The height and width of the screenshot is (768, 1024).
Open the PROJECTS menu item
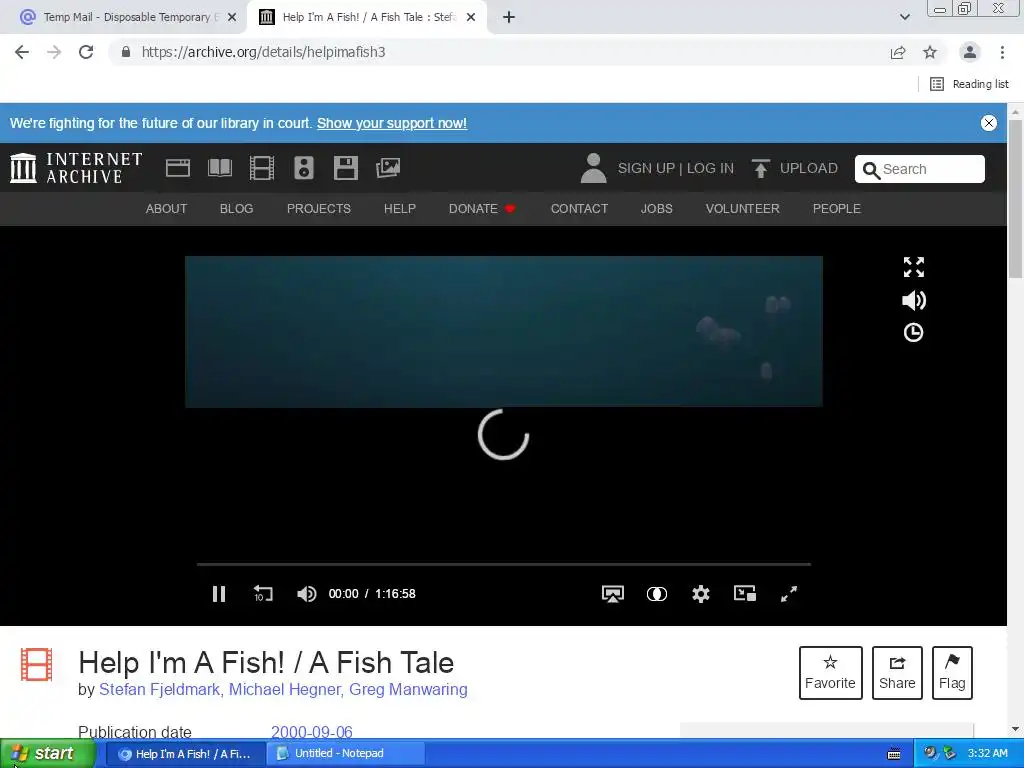click(x=319, y=208)
